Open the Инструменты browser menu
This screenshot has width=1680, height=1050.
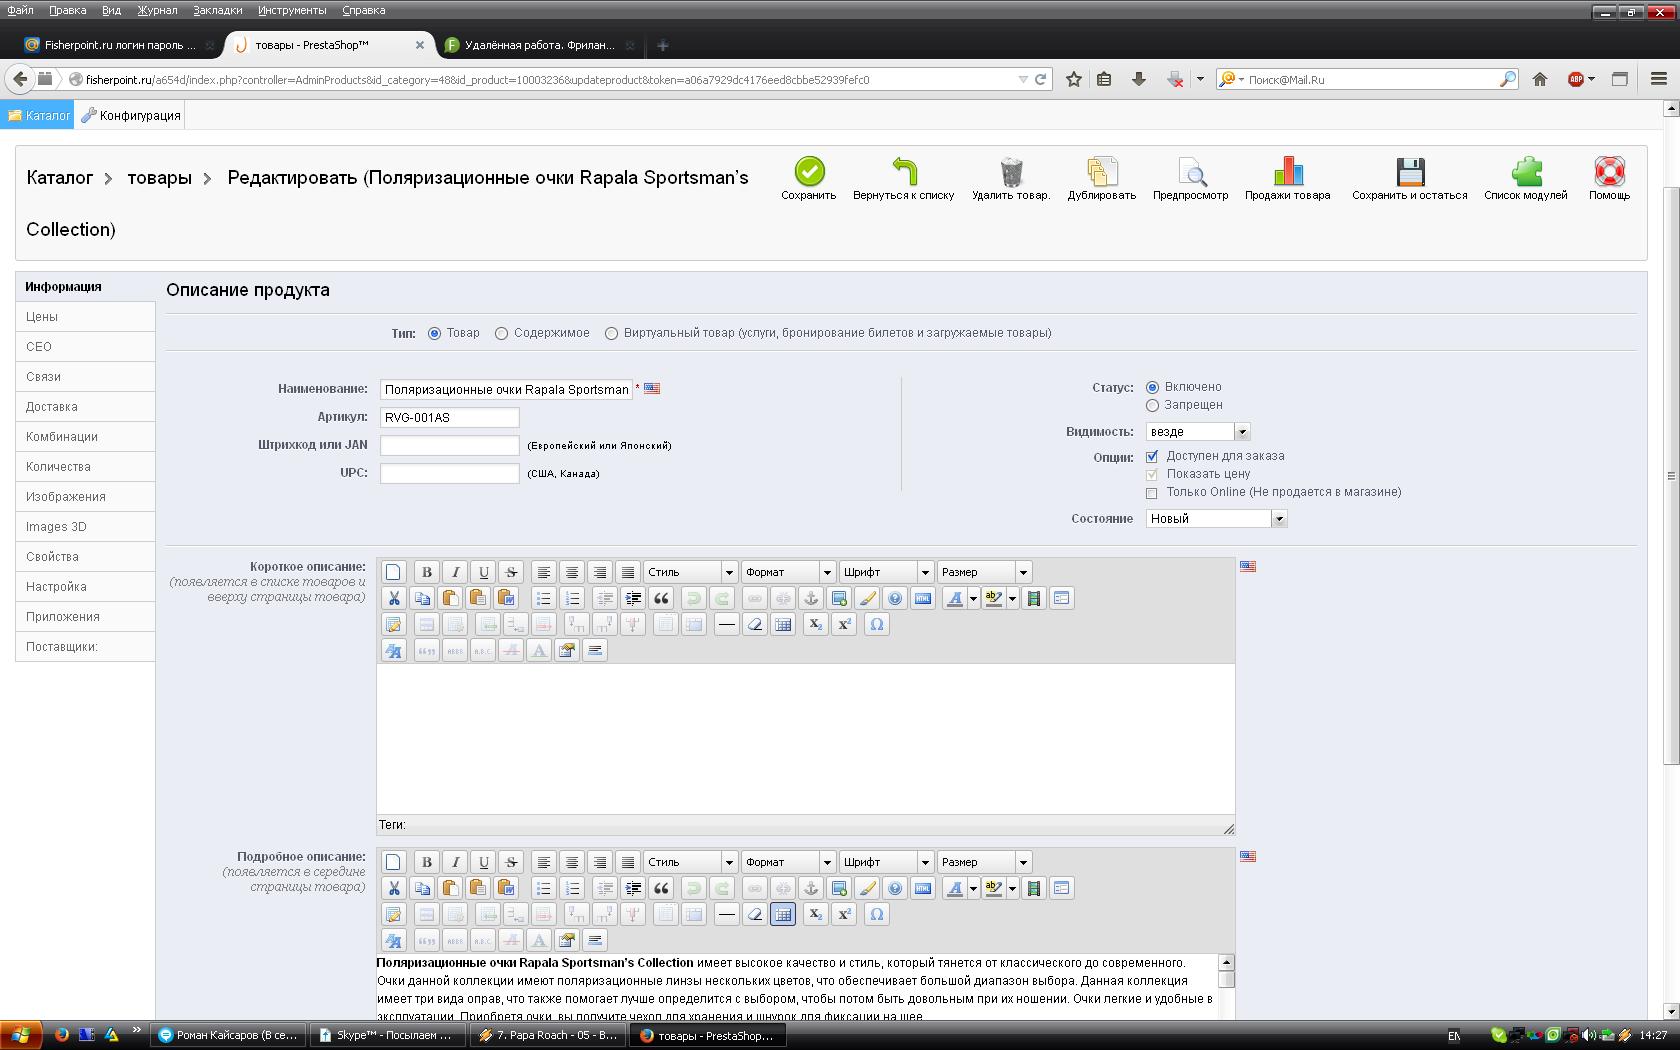coord(292,10)
